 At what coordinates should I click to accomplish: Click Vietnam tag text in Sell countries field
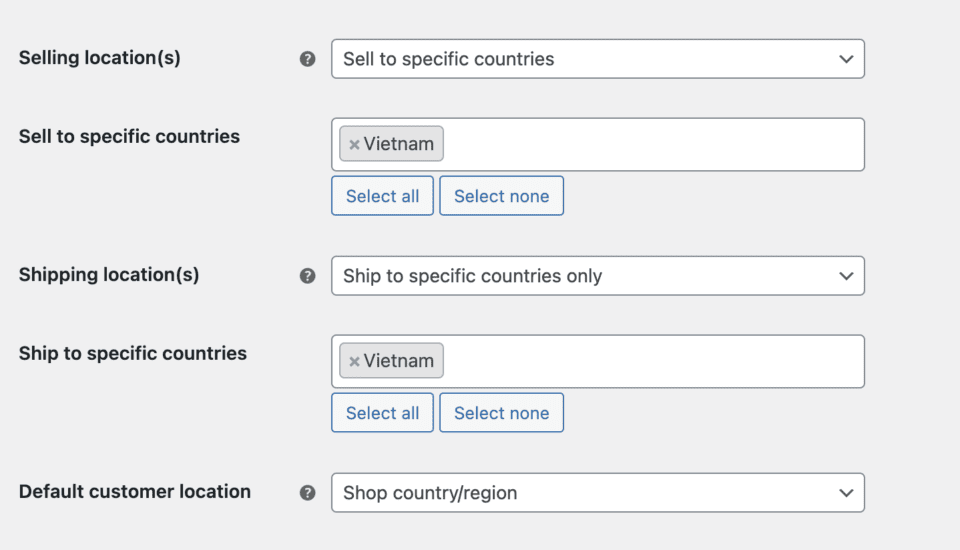point(399,144)
